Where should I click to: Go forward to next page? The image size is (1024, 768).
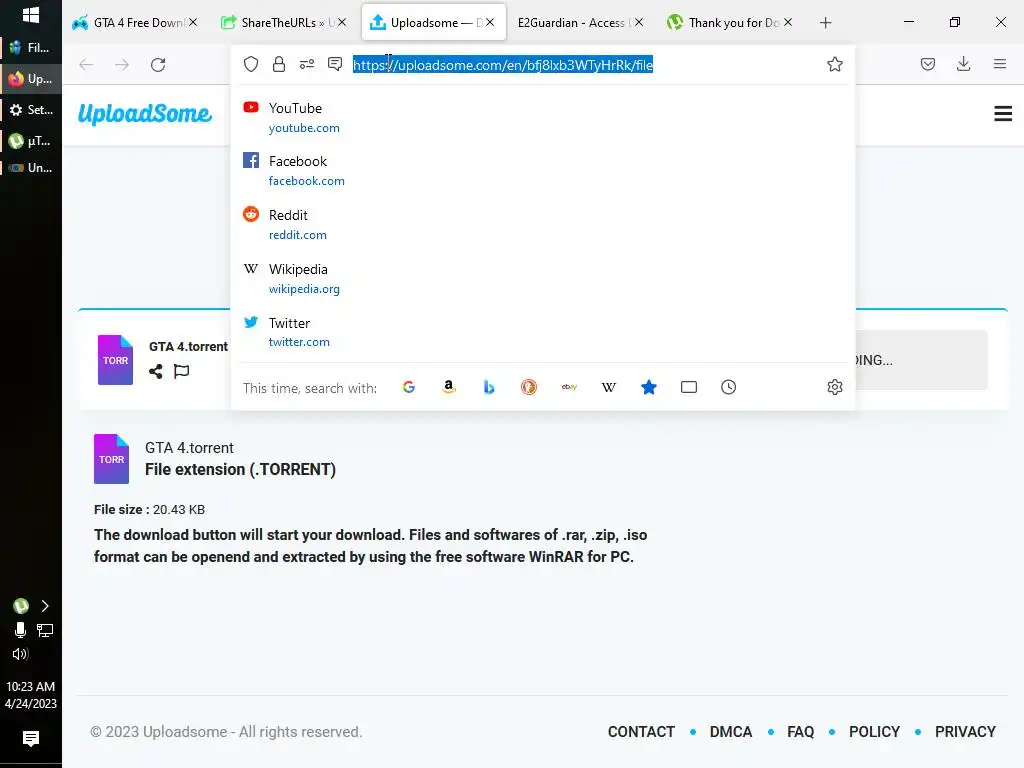click(122, 65)
